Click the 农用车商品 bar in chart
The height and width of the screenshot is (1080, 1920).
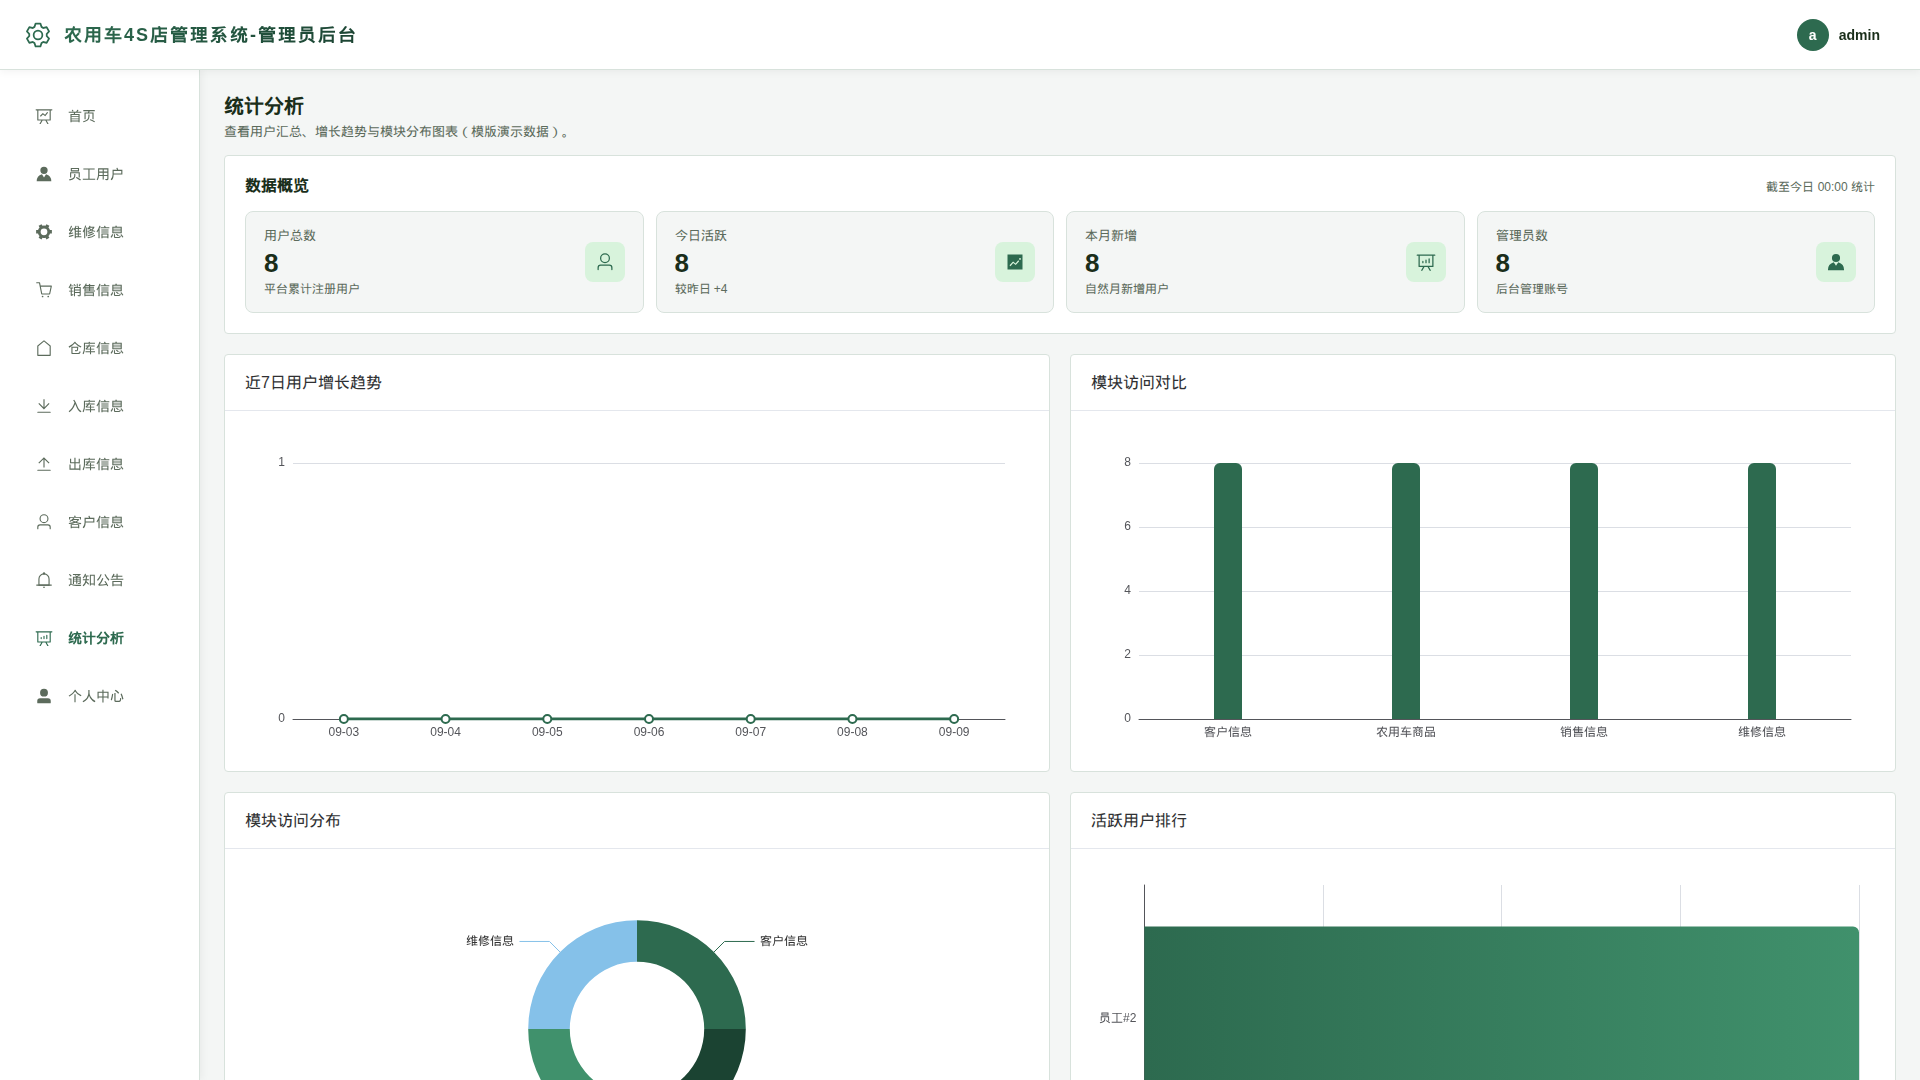[x=1406, y=591]
